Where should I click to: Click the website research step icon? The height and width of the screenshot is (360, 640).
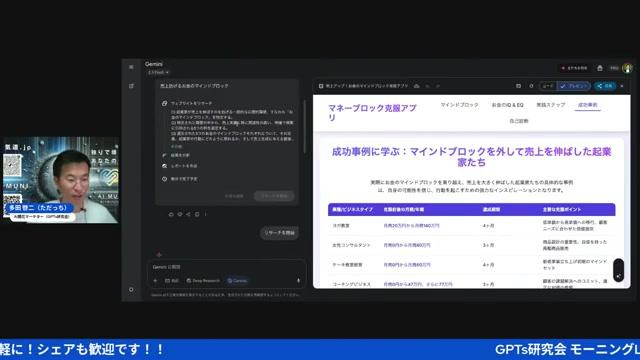[164, 103]
